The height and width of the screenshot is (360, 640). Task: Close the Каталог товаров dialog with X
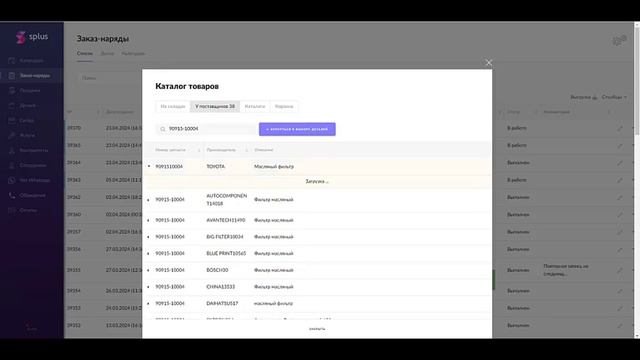tap(489, 62)
